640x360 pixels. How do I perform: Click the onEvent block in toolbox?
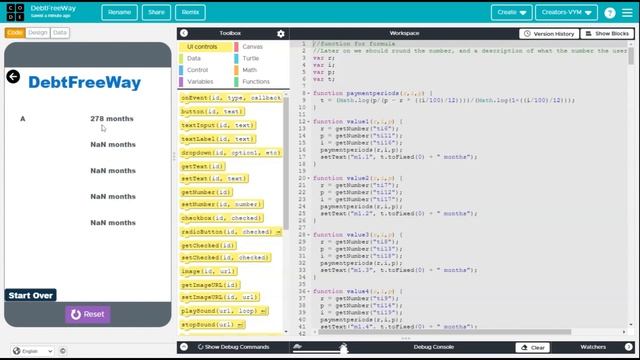click(x=231, y=98)
